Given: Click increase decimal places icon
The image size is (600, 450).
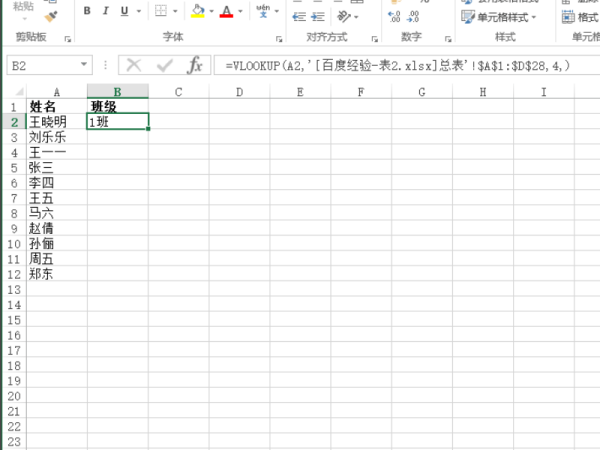Looking at the screenshot, I should (395, 17).
